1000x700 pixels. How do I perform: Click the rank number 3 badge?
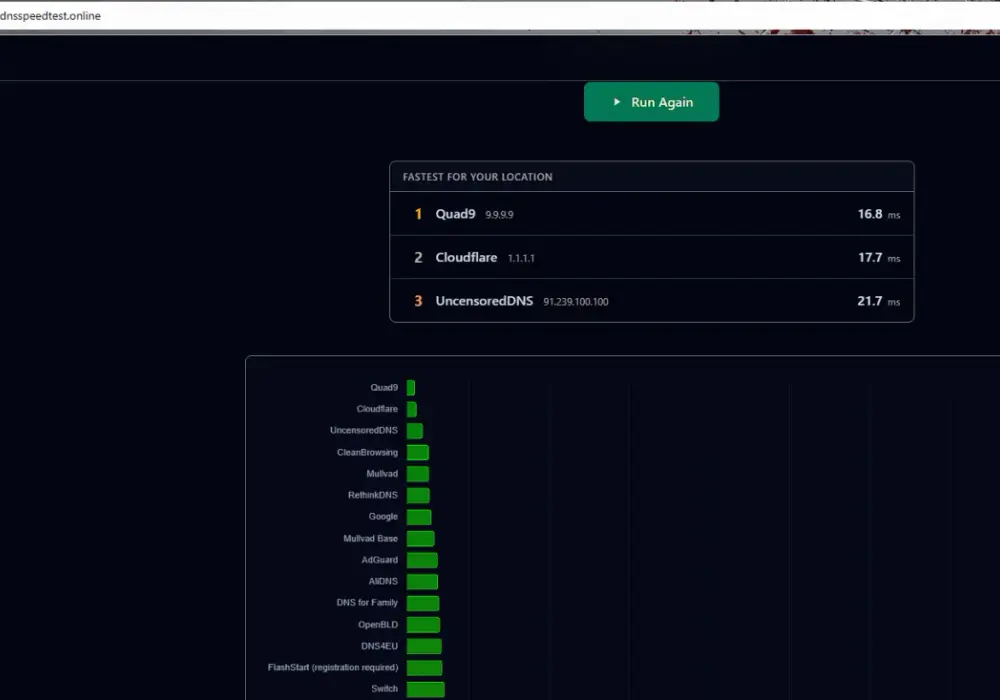click(418, 301)
